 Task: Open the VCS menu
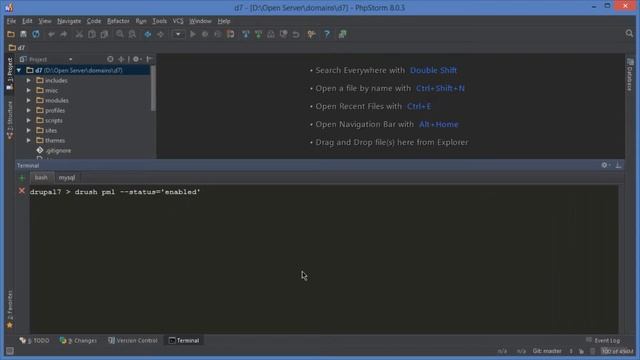[178, 21]
